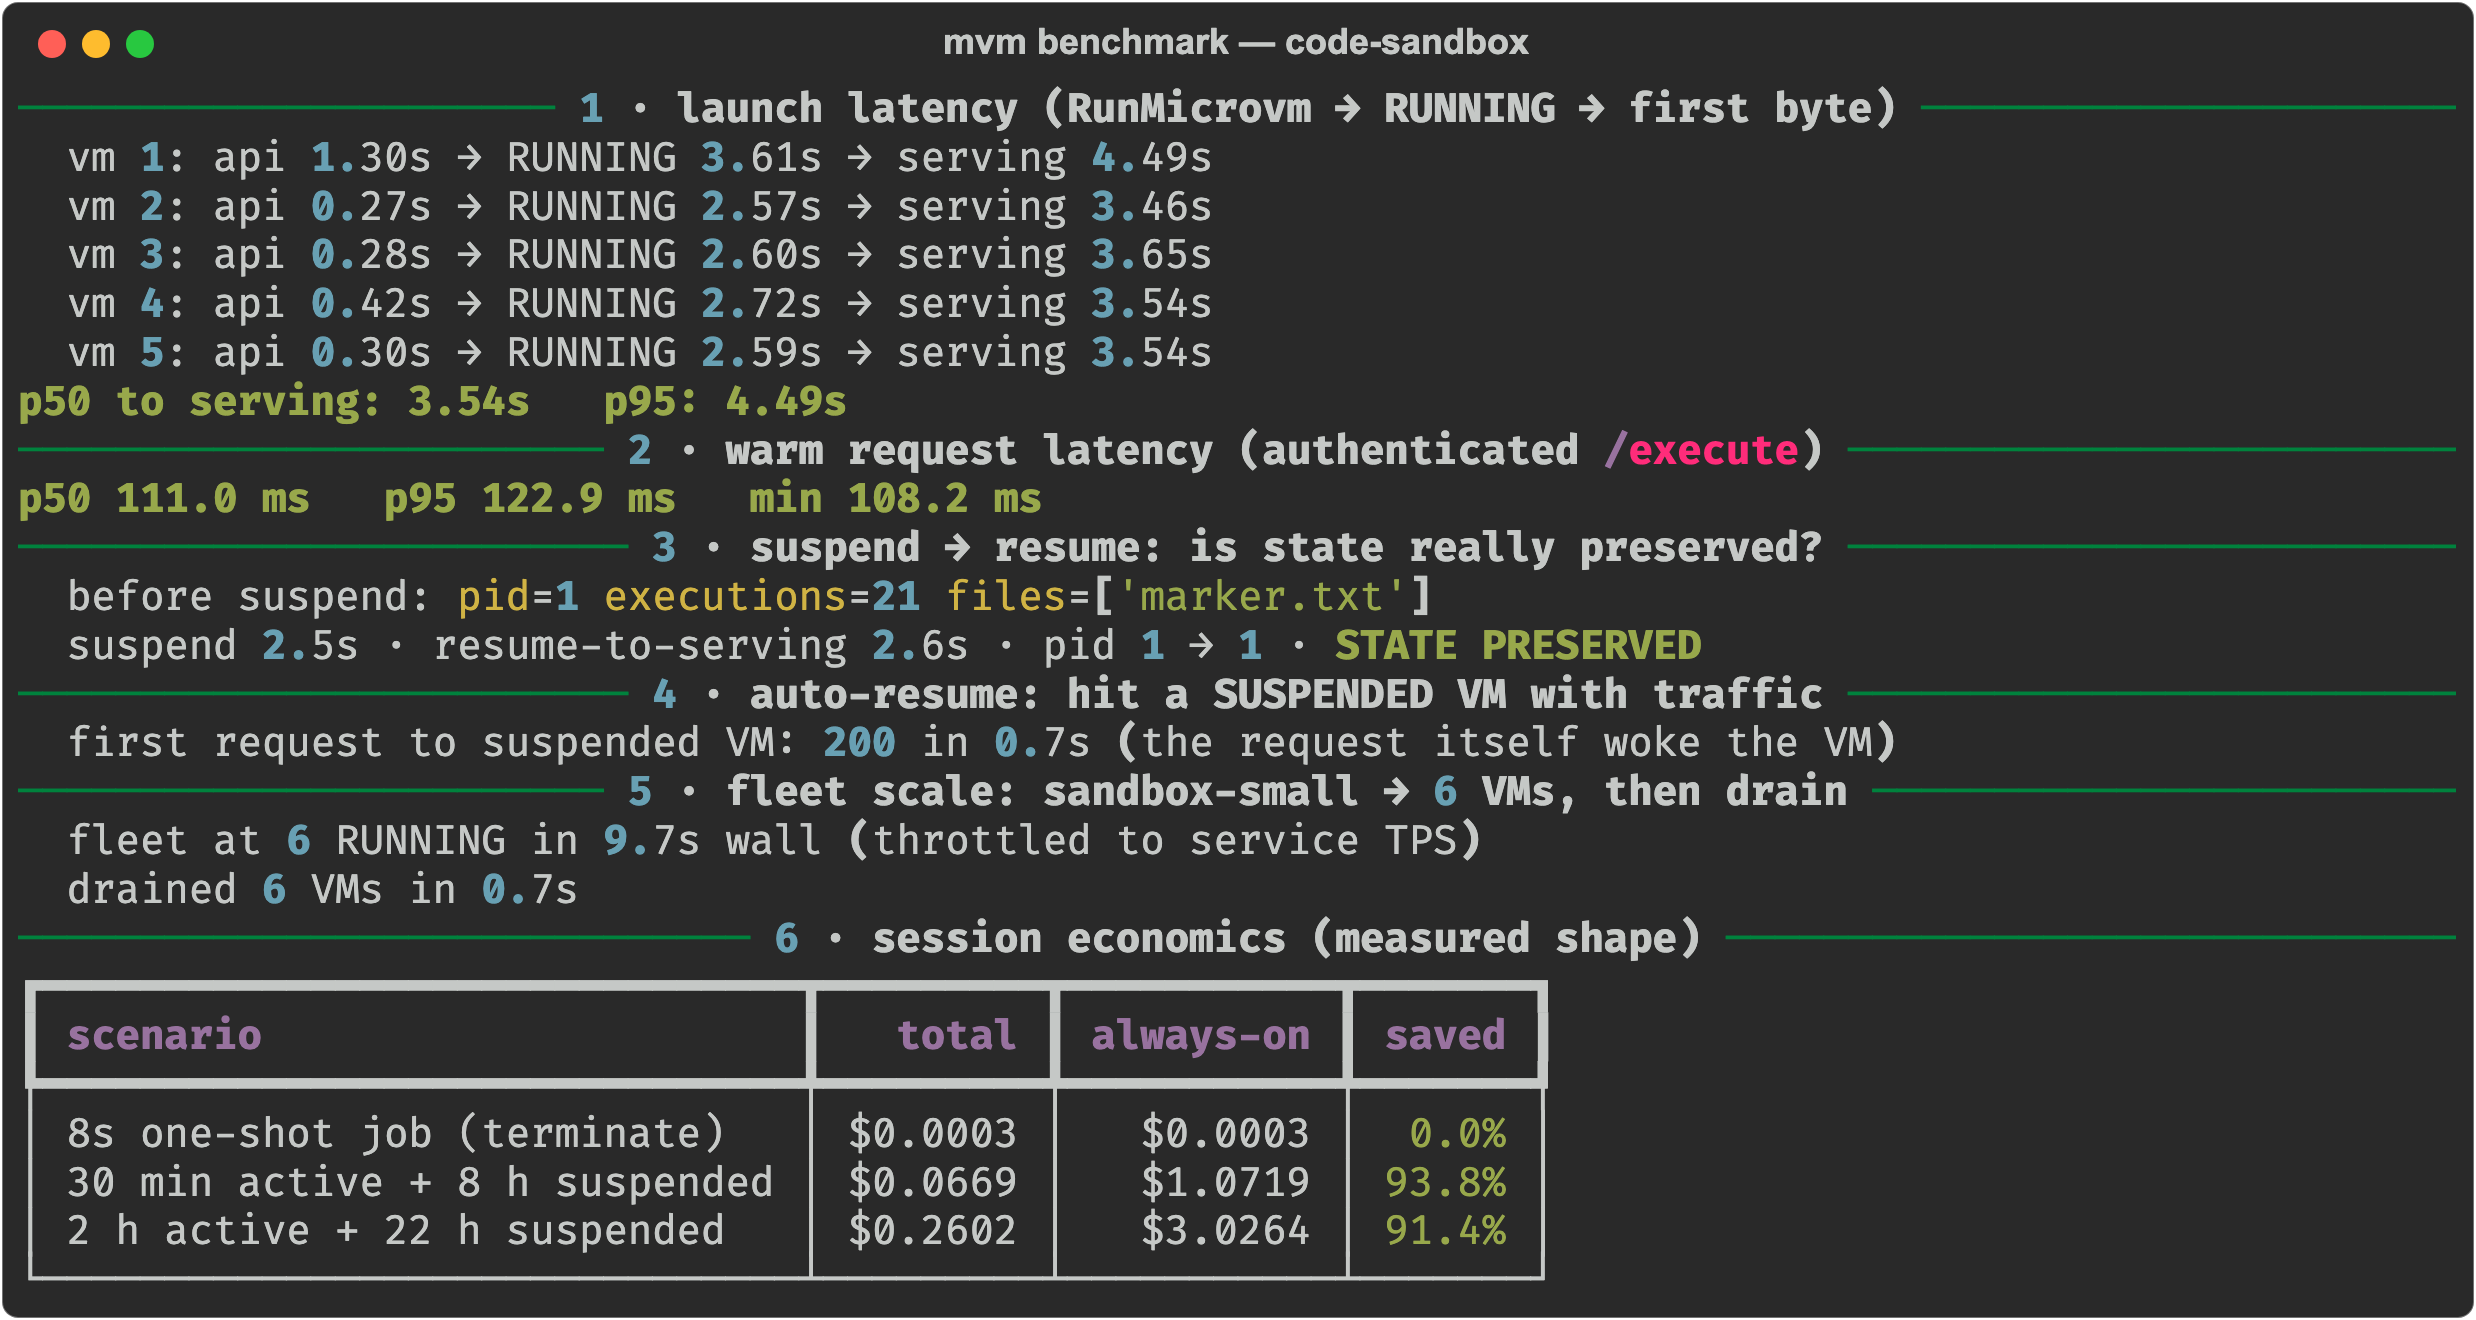The width and height of the screenshot is (2476, 1320).
Task: Click the '30 min active + 8 h suspended' row
Action: click(x=786, y=1183)
